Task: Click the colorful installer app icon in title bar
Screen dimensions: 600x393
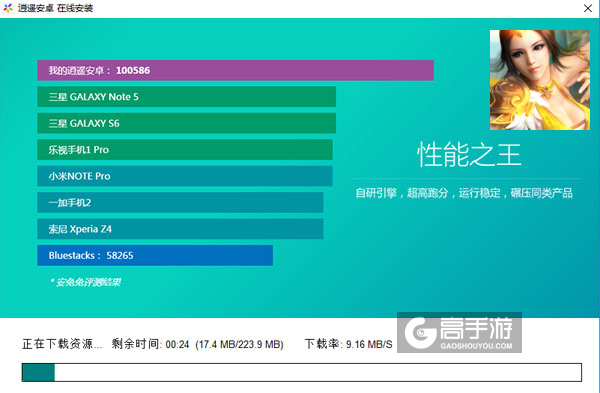Action: [8, 8]
